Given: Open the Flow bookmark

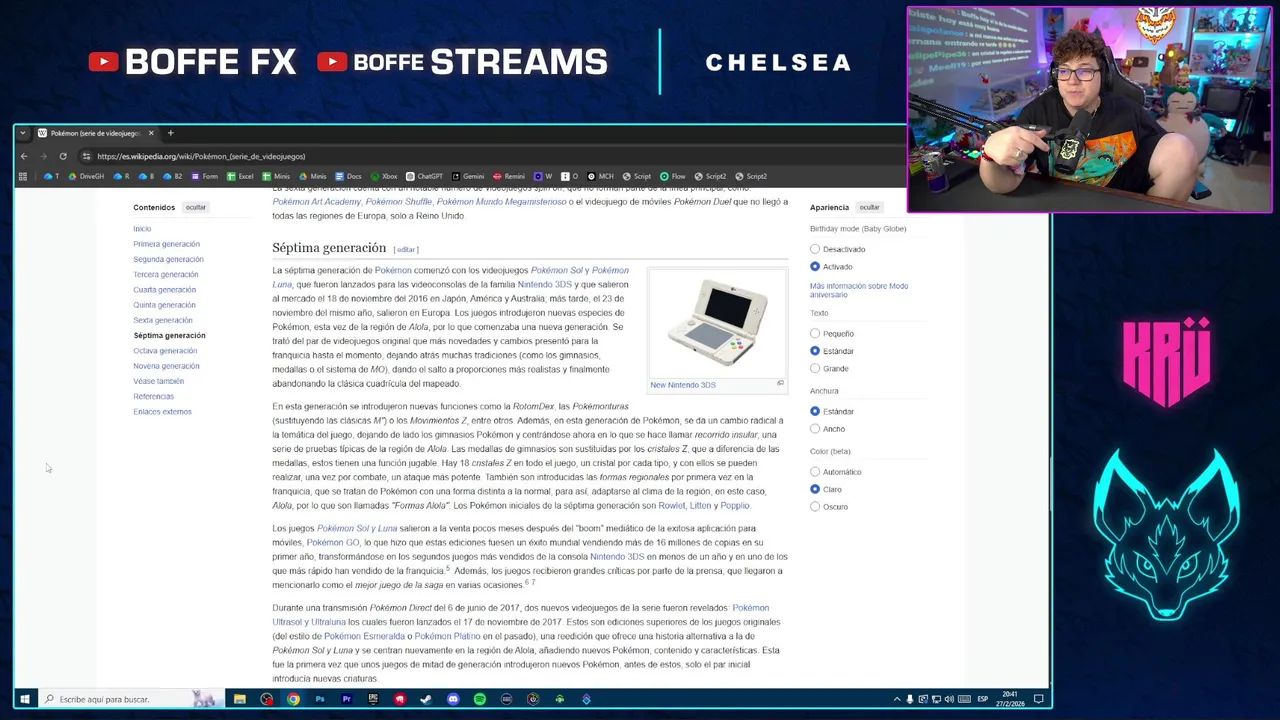Looking at the screenshot, I should click(673, 176).
